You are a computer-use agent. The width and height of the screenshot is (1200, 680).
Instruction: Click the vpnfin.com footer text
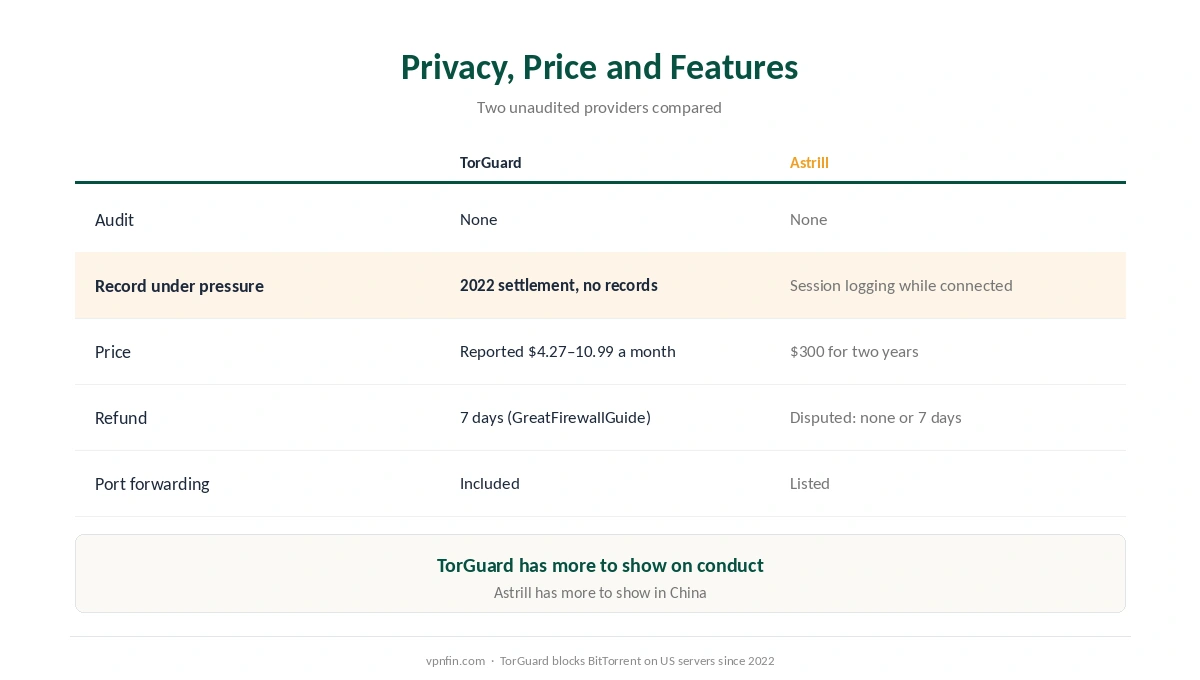pyautogui.click(x=455, y=661)
